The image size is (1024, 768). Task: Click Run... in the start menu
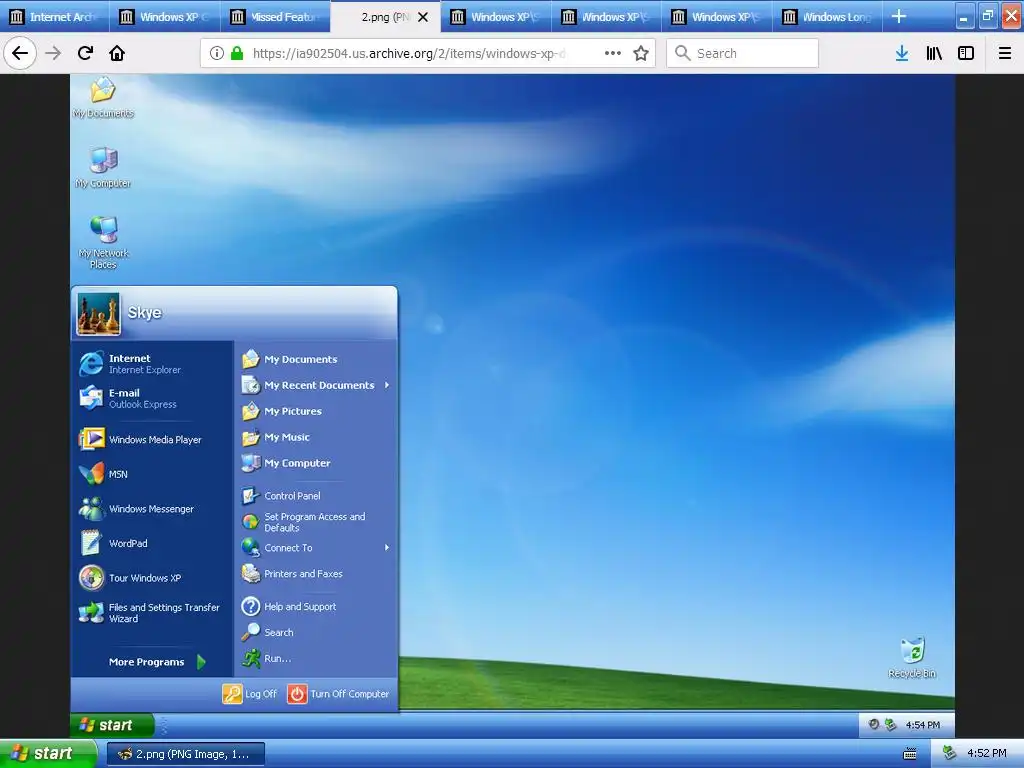(x=316, y=658)
